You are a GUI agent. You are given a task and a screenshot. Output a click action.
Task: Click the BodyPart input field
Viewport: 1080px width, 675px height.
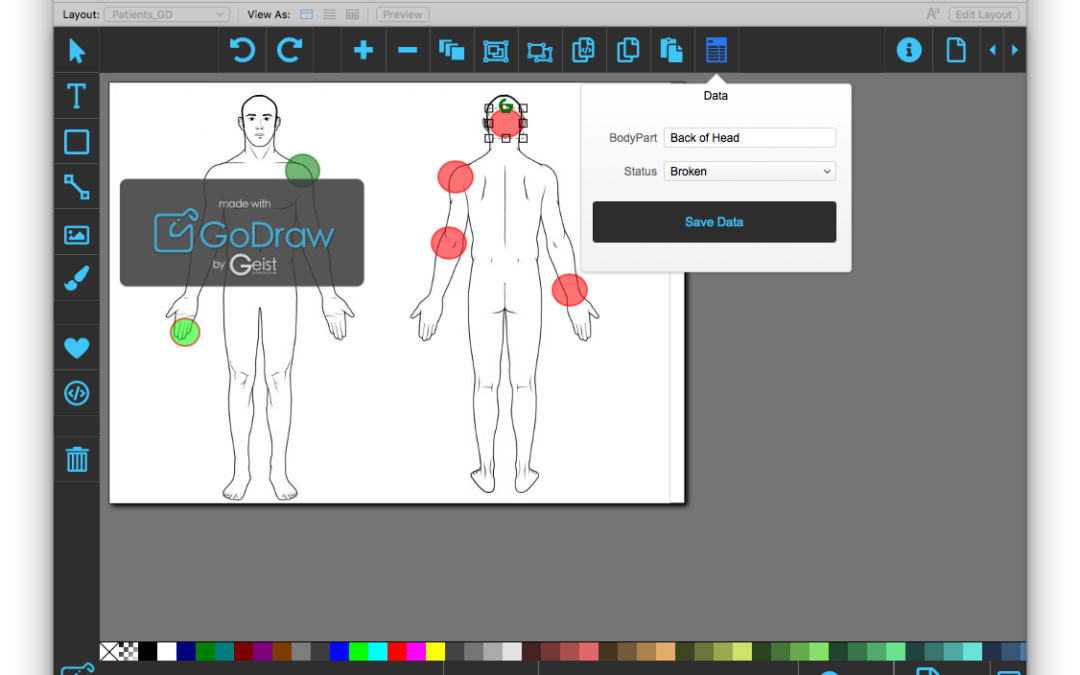point(750,138)
